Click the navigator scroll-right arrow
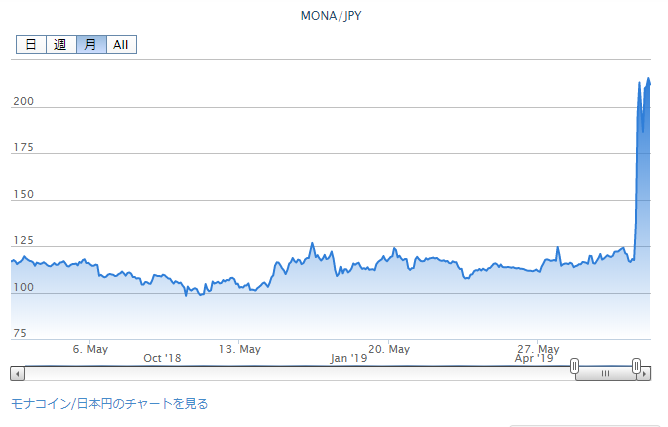This screenshot has width=668, height=427. point(644,374)
